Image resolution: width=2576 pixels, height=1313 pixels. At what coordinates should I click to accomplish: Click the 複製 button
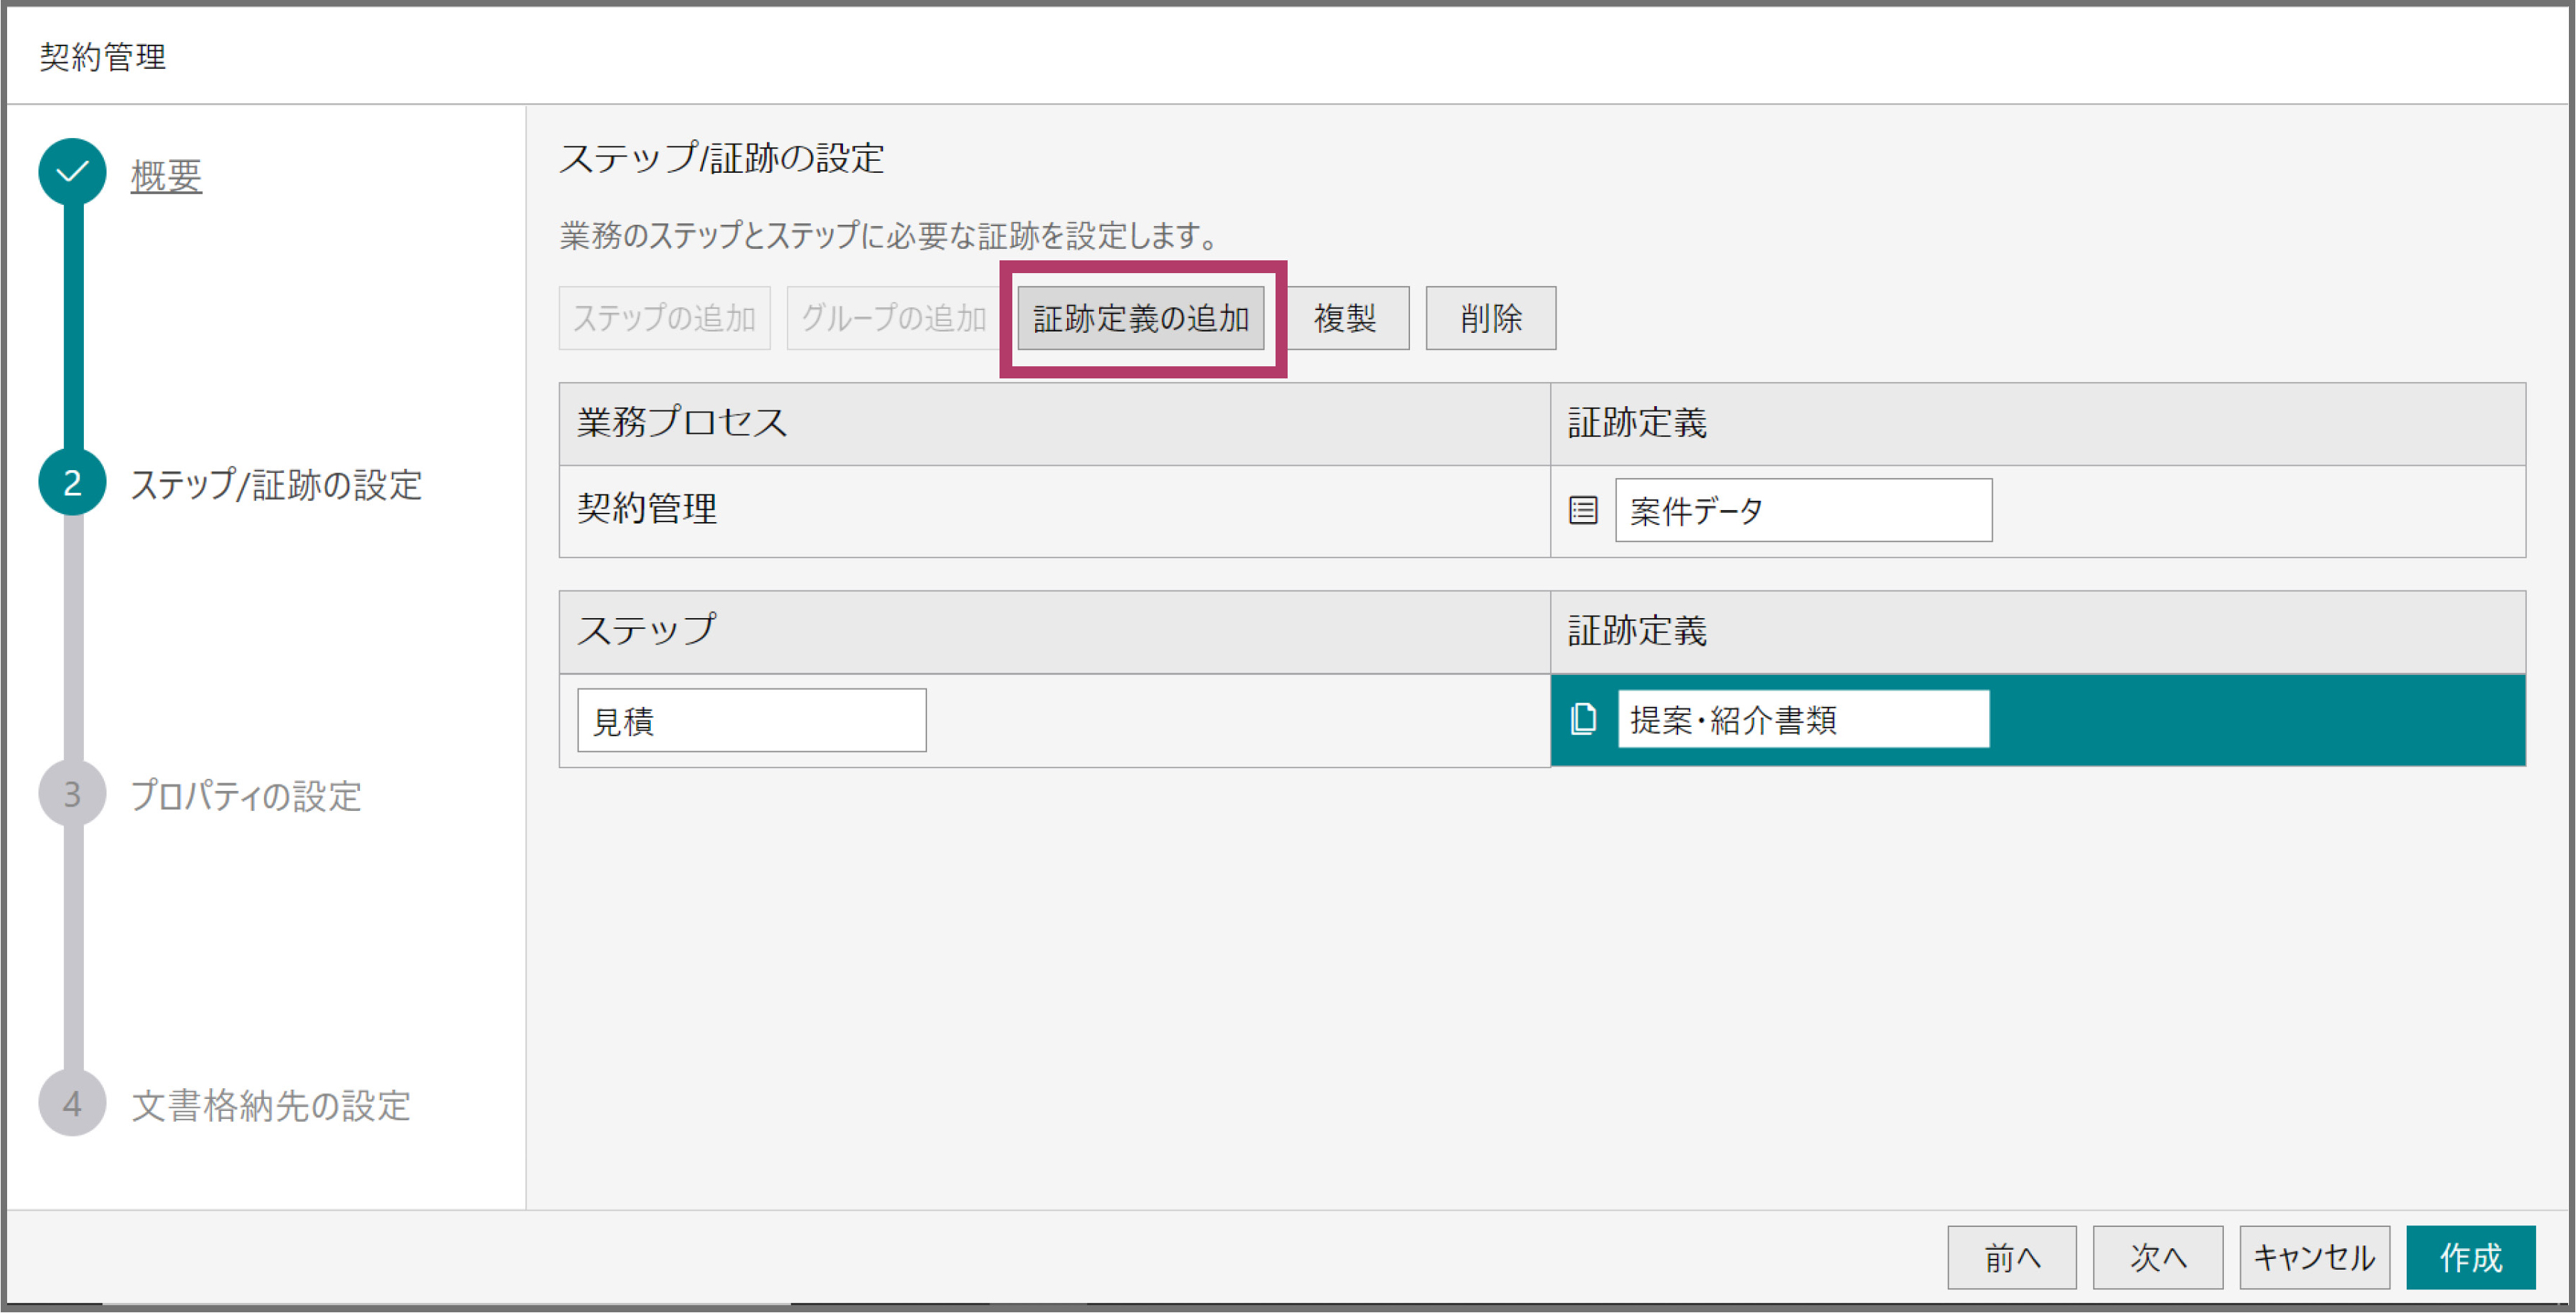[1346, 318]
